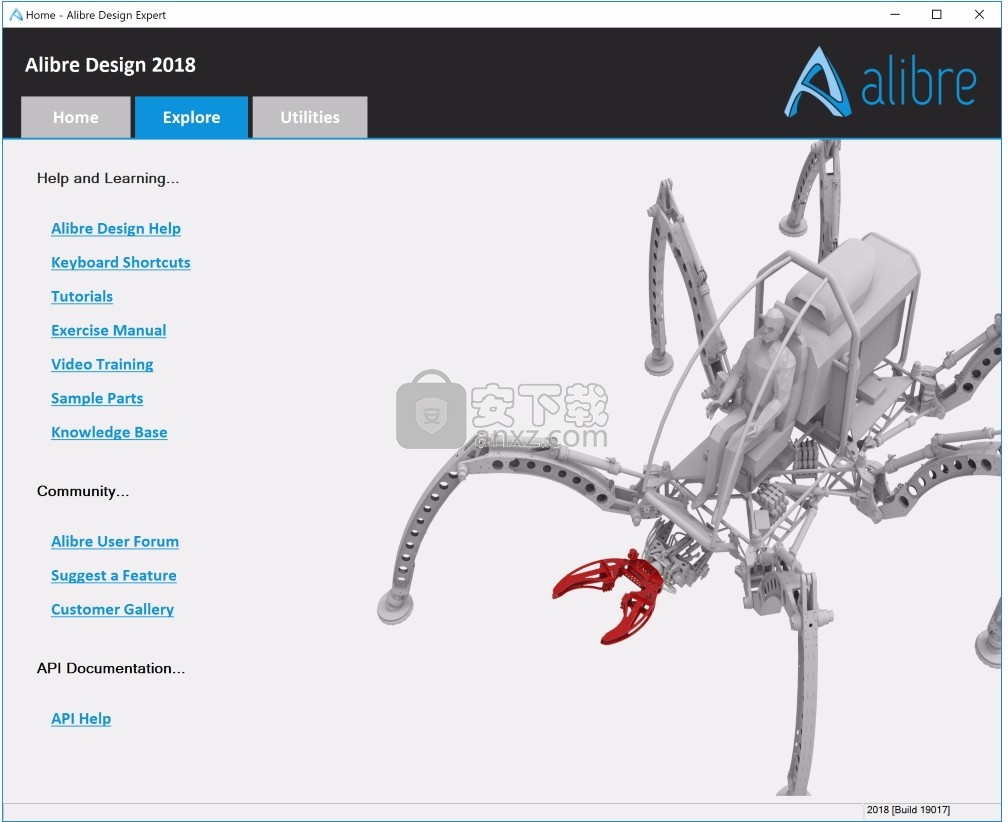Visit the Alibre User Forum
The image size is (1008, 822).
click(x=115, y=542)
